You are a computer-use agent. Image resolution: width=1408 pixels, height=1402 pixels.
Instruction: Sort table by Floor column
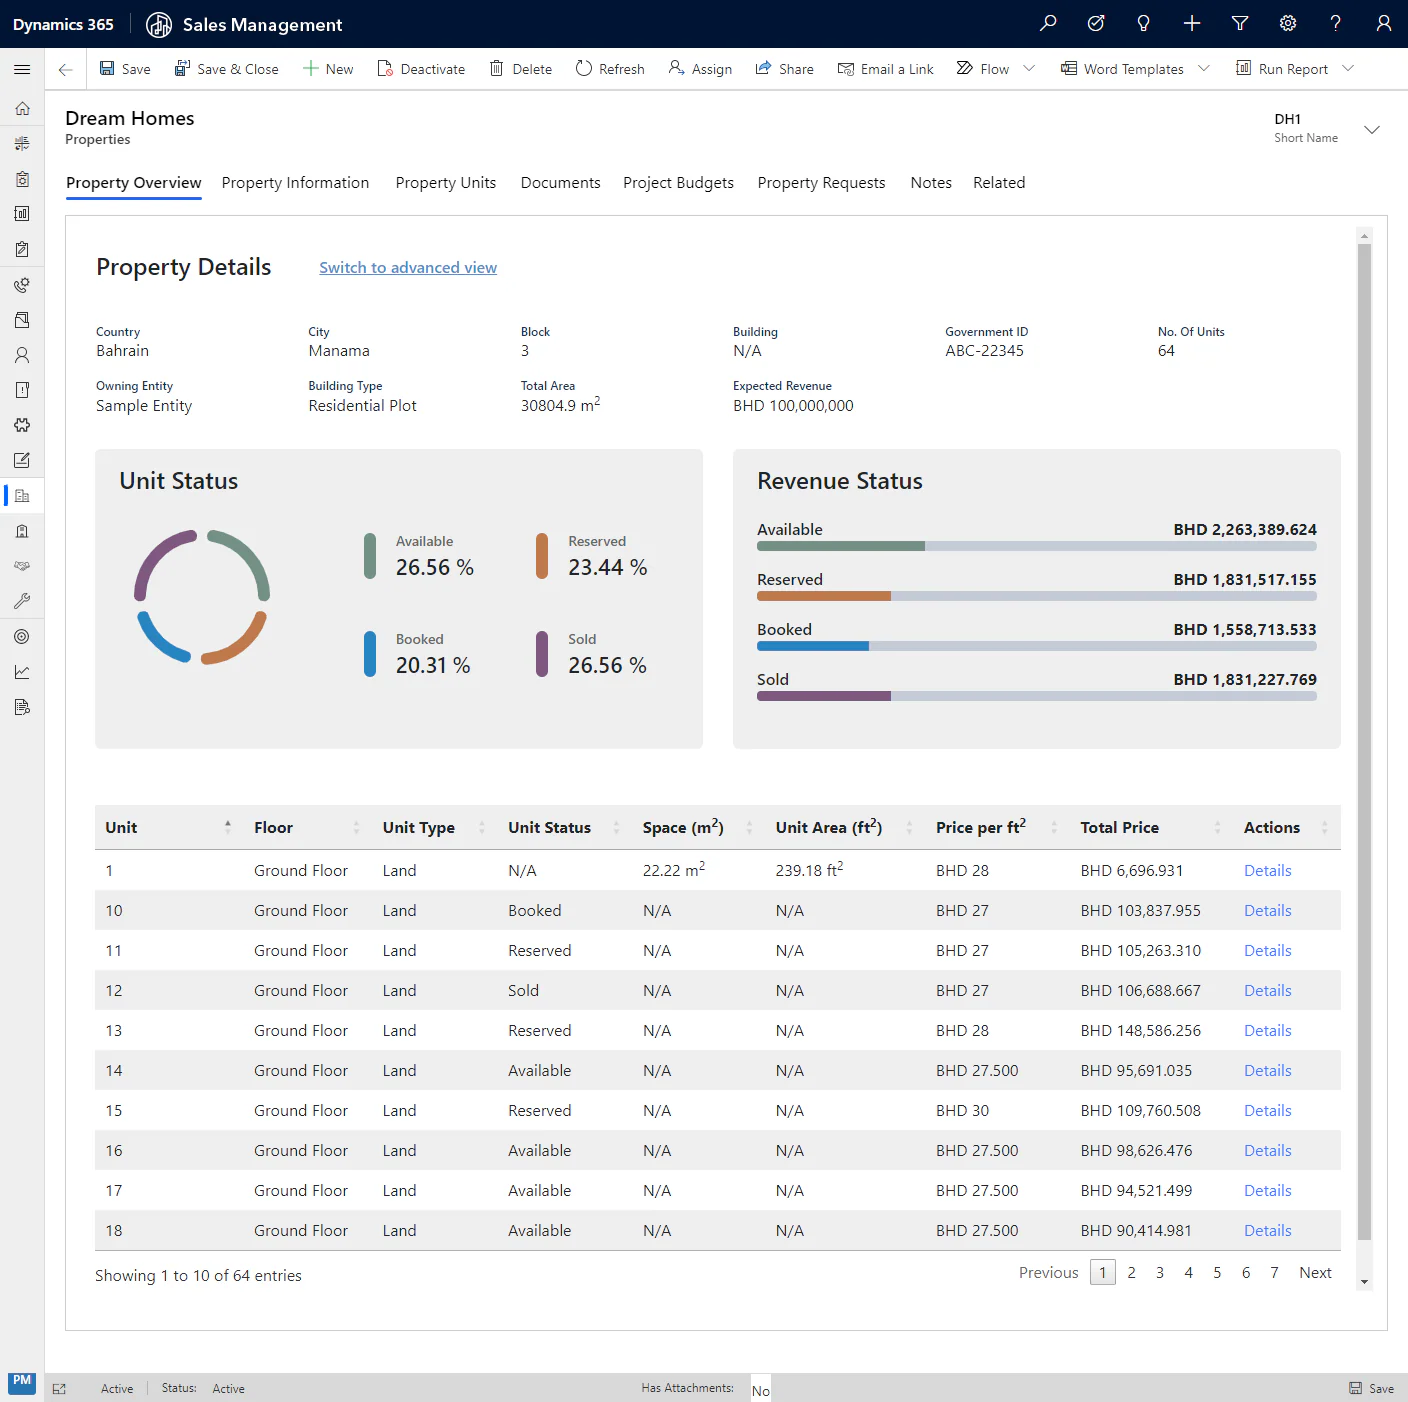click(307, 827)
